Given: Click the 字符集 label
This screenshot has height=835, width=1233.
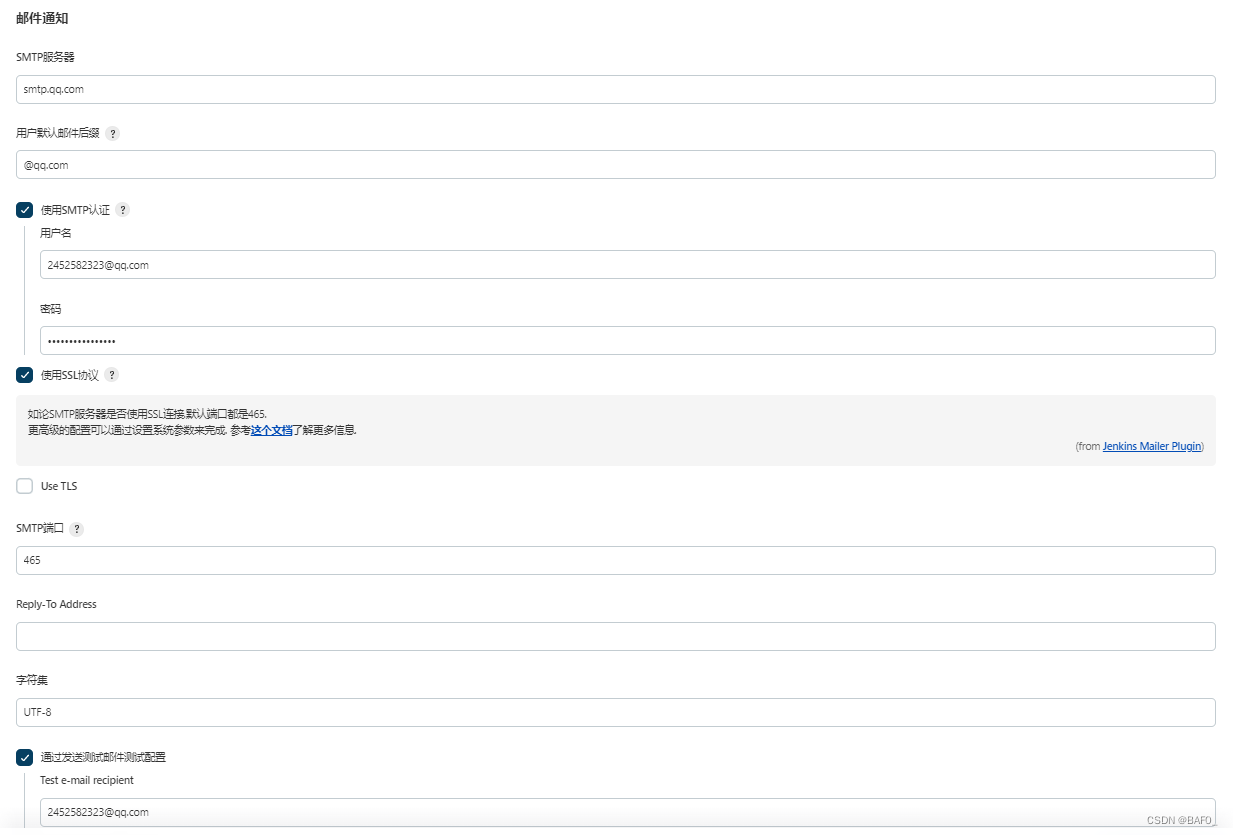Looking at the screenshot, I should coord(32,680).
